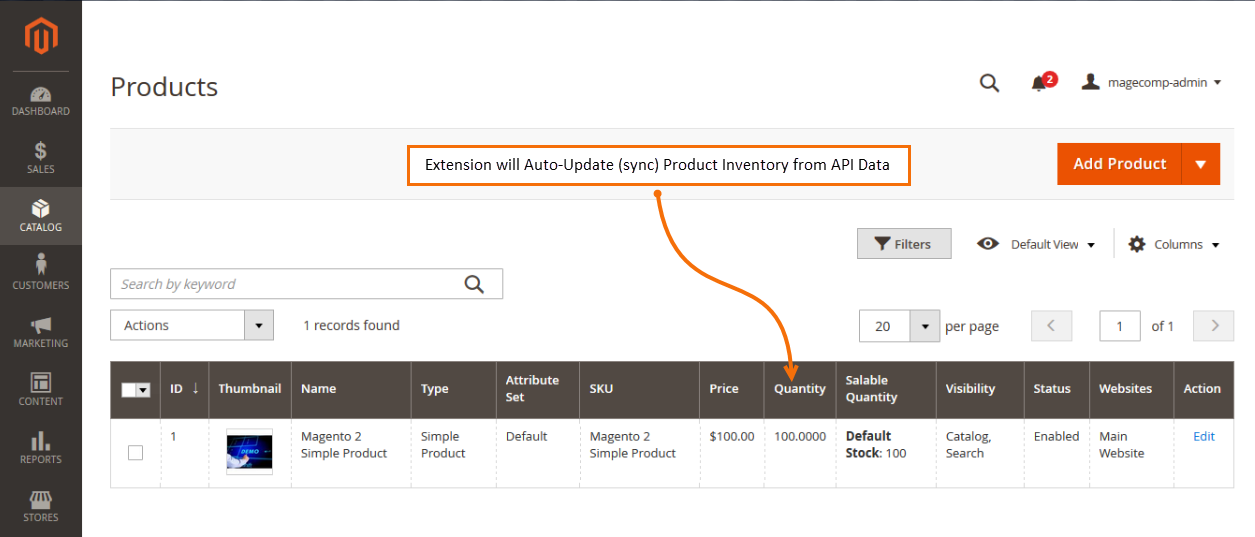
Task: Click the Edit link for product 1
Action: (1204, 436)
